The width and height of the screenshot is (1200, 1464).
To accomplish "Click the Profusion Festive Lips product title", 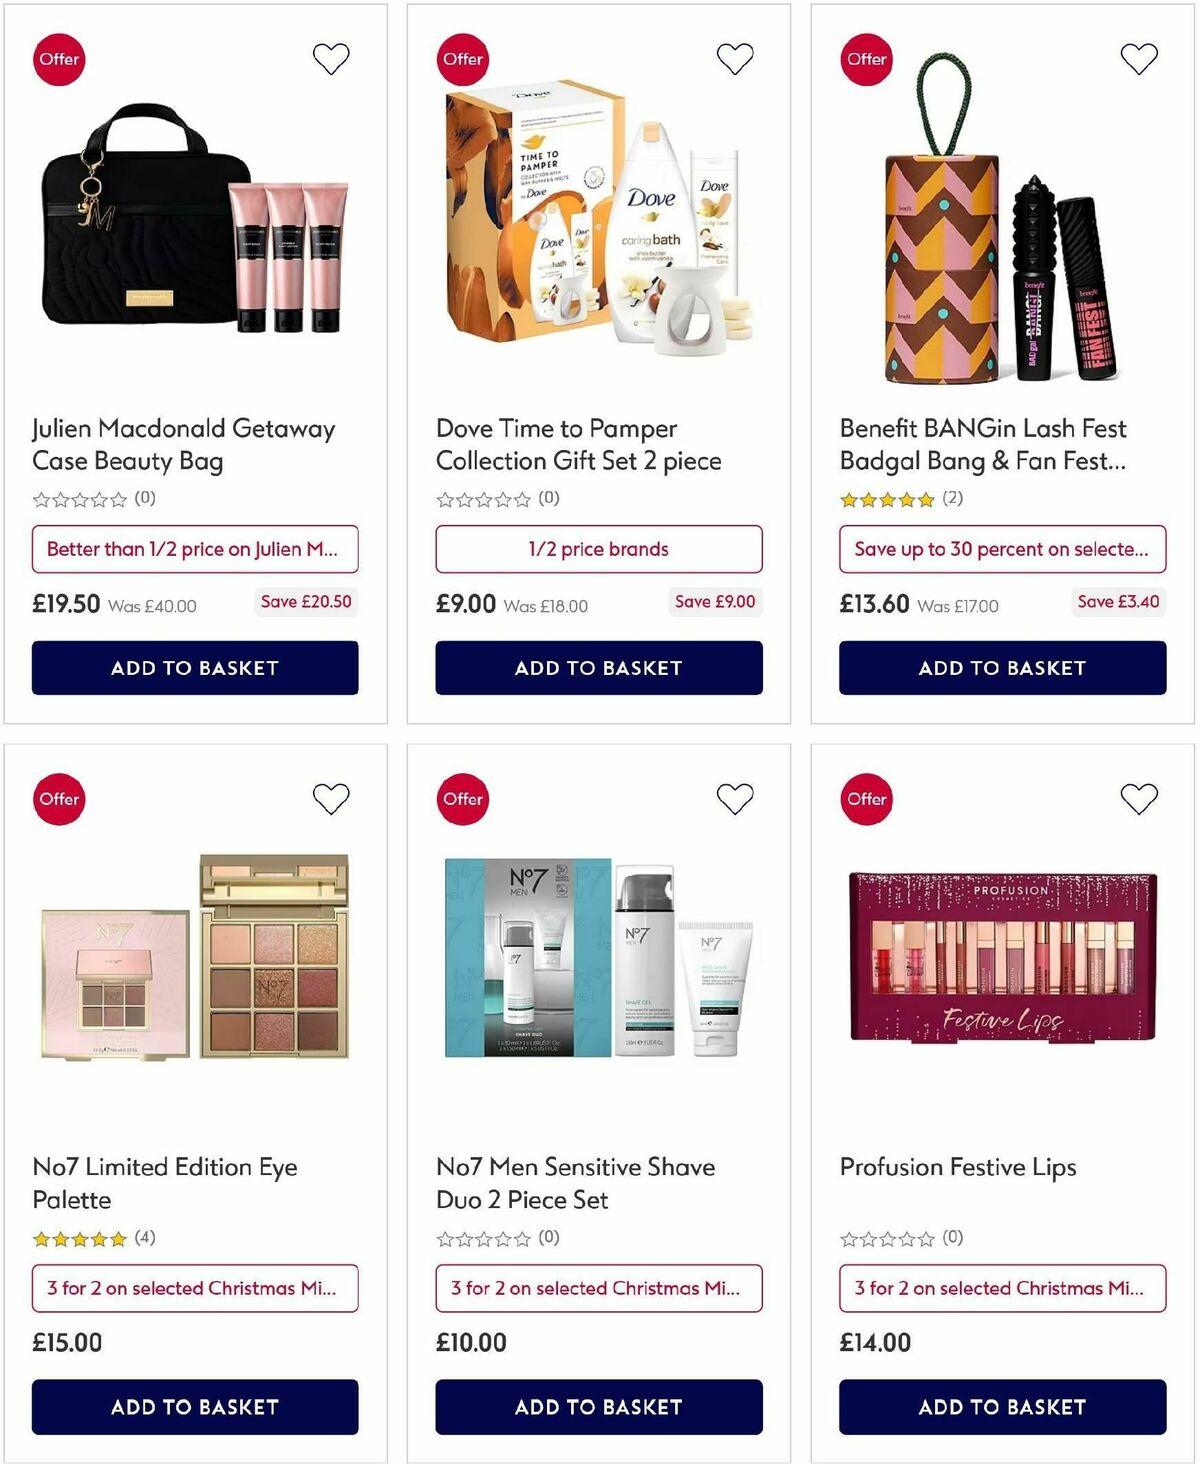I will (957, 1167).
